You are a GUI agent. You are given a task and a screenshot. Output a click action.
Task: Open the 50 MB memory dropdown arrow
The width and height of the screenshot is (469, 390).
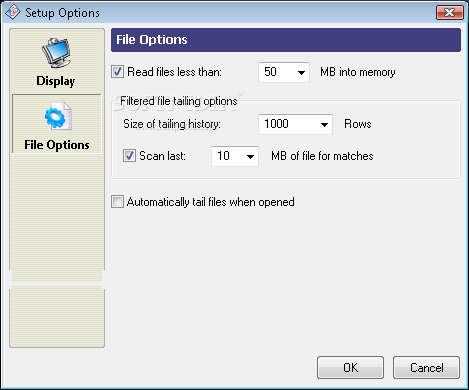[301, 72]
